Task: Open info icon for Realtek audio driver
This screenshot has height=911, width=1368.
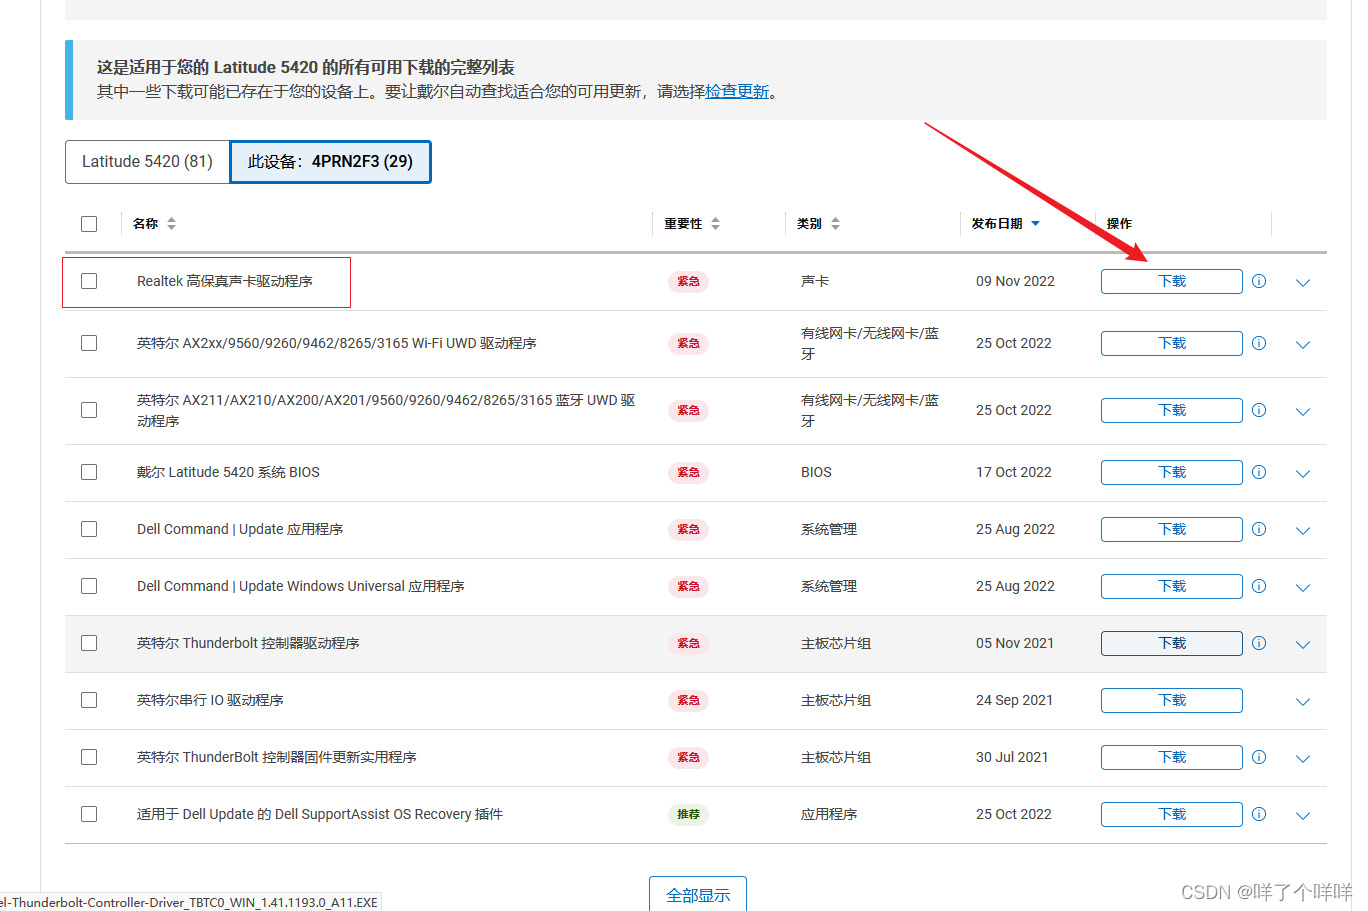Action: point(1259,281)
